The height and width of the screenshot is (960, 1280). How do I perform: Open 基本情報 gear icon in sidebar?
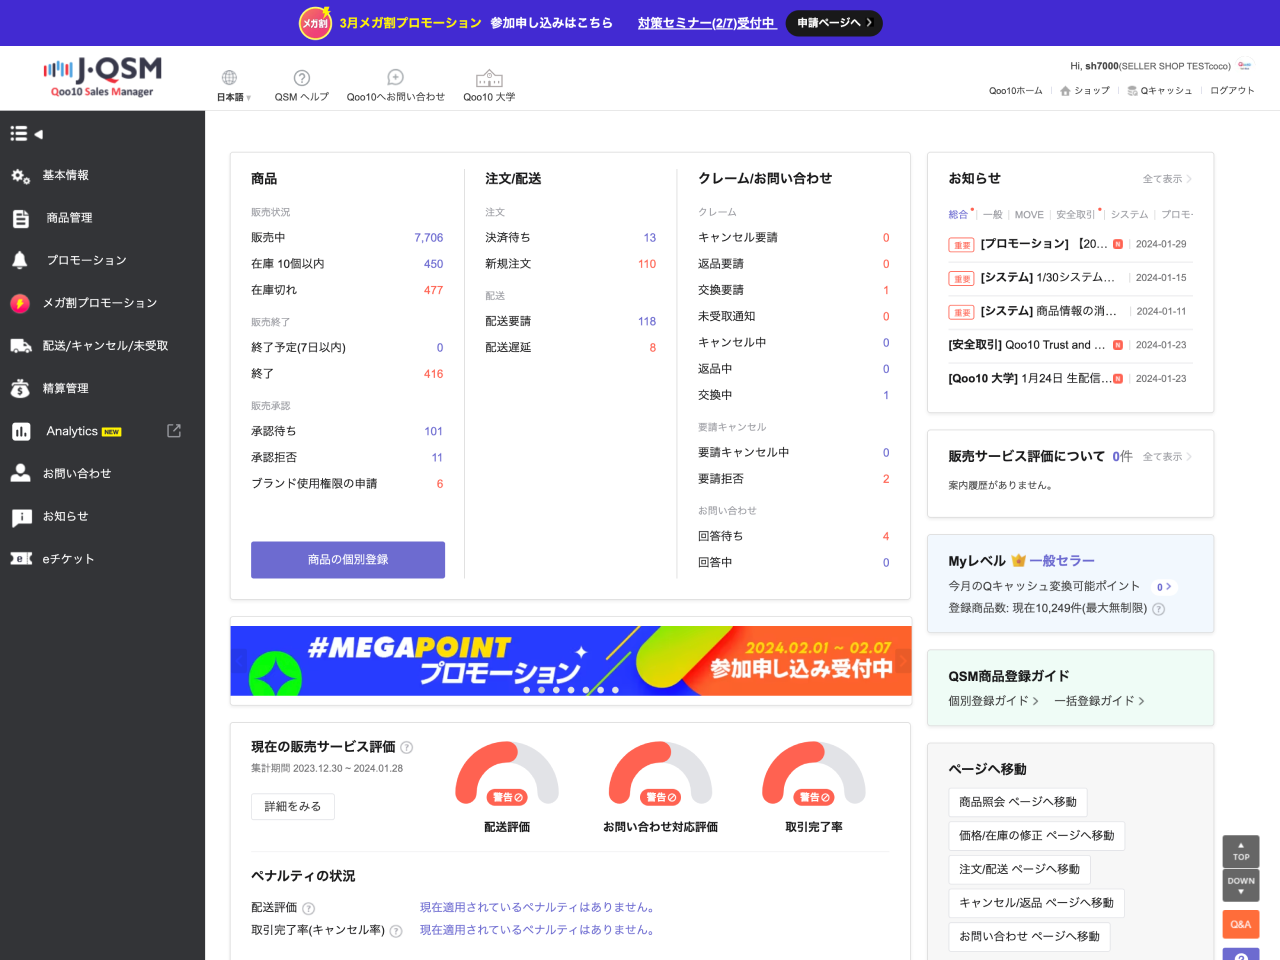click(x=20, y=176)
